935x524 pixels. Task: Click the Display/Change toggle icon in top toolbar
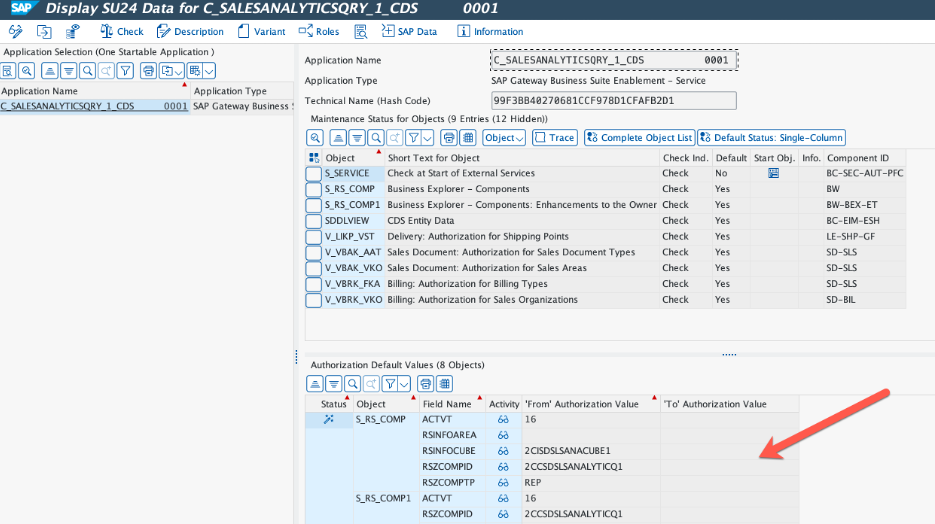(15, 32)
